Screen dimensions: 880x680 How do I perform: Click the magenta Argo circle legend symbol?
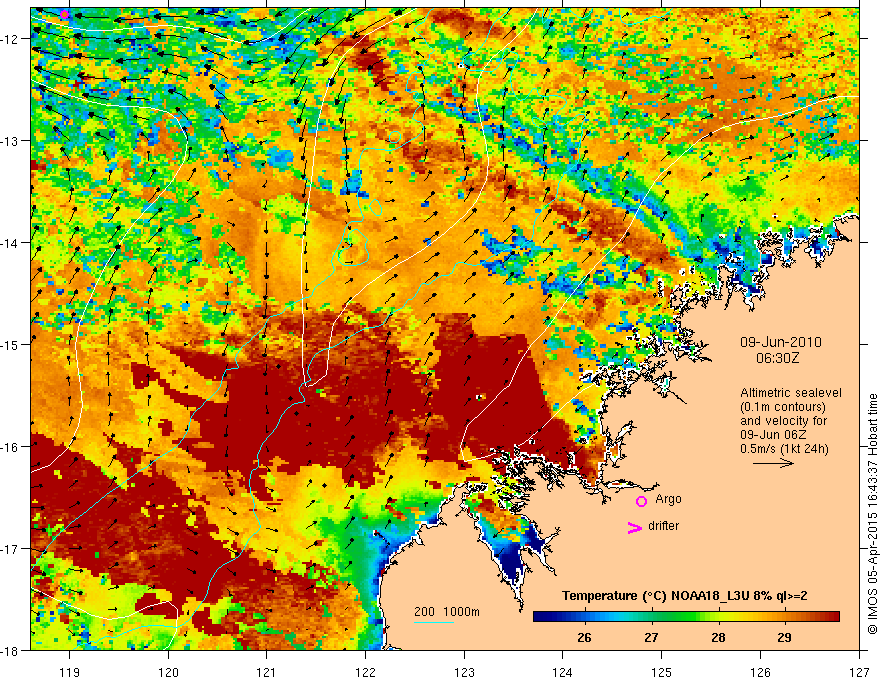pyautogui.click(x=641, y=501)
